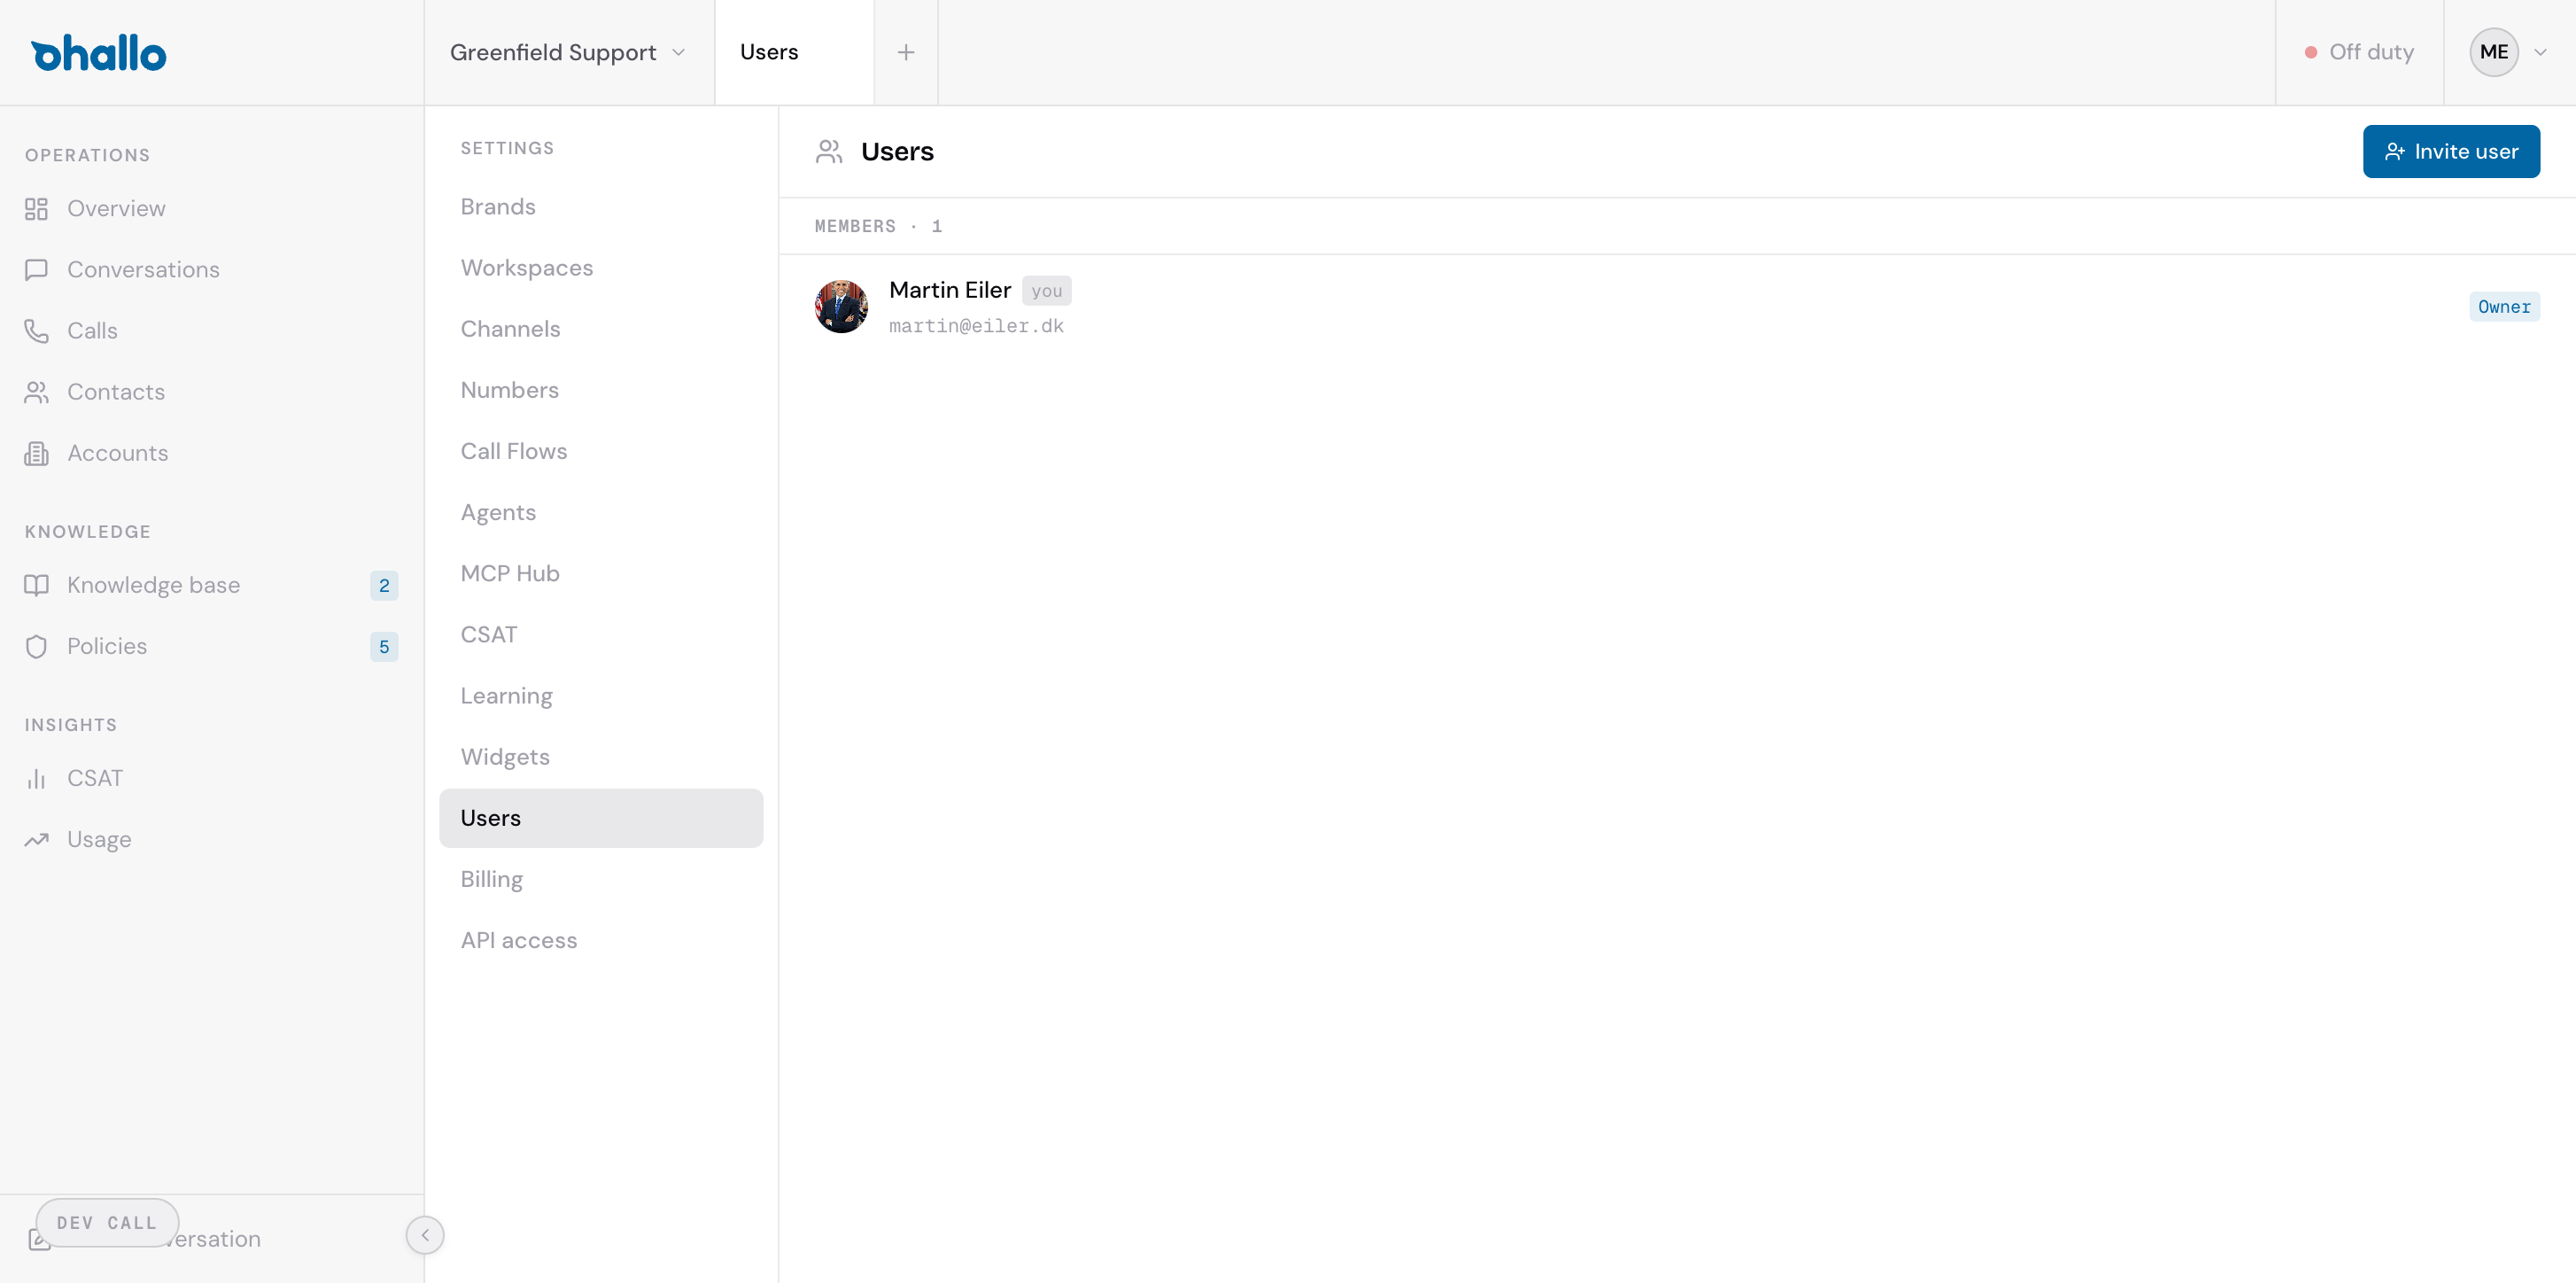Click the ME profile avatar
2576x1283 pixels.
tap(2493, 52)
